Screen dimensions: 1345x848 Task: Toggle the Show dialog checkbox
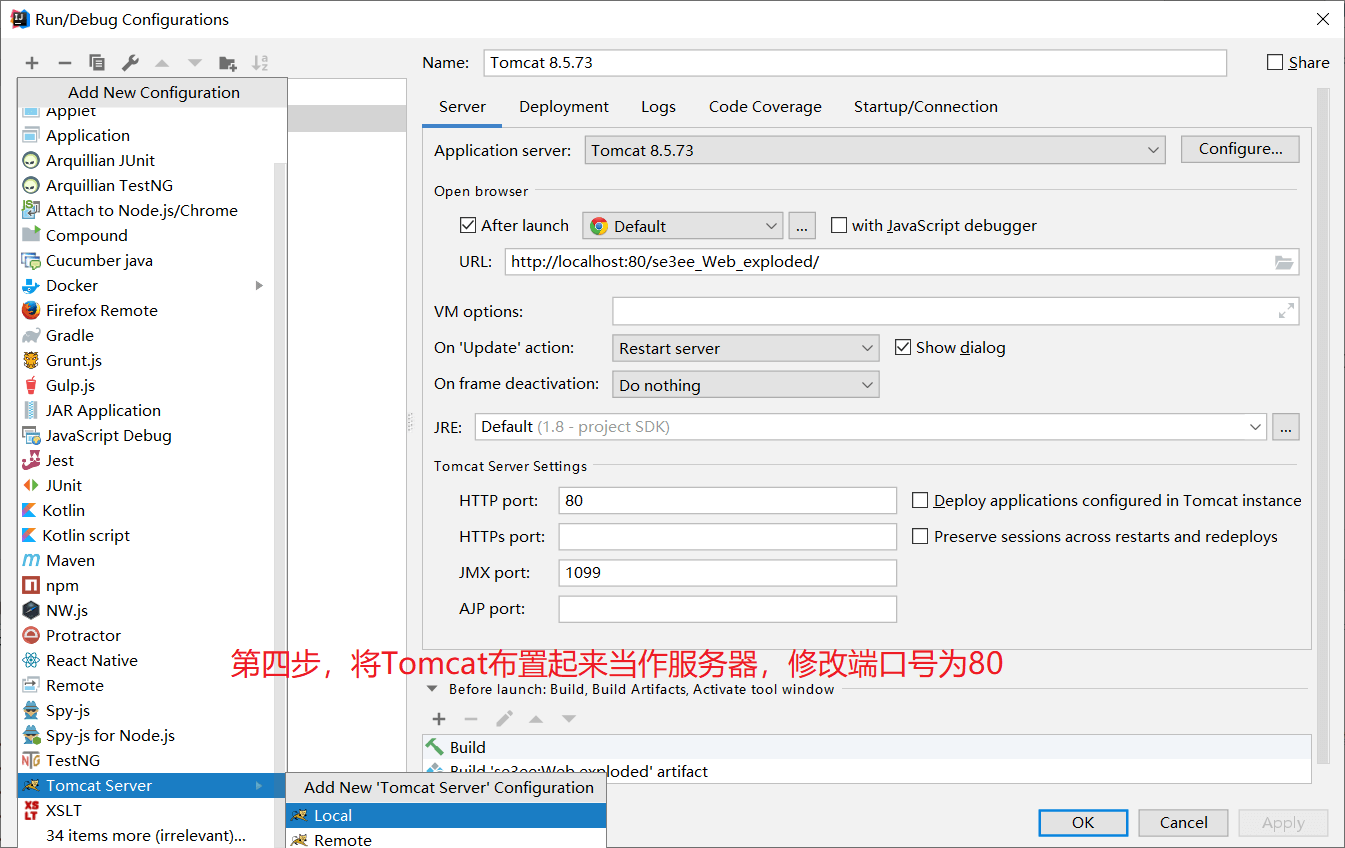pos(903,347)
